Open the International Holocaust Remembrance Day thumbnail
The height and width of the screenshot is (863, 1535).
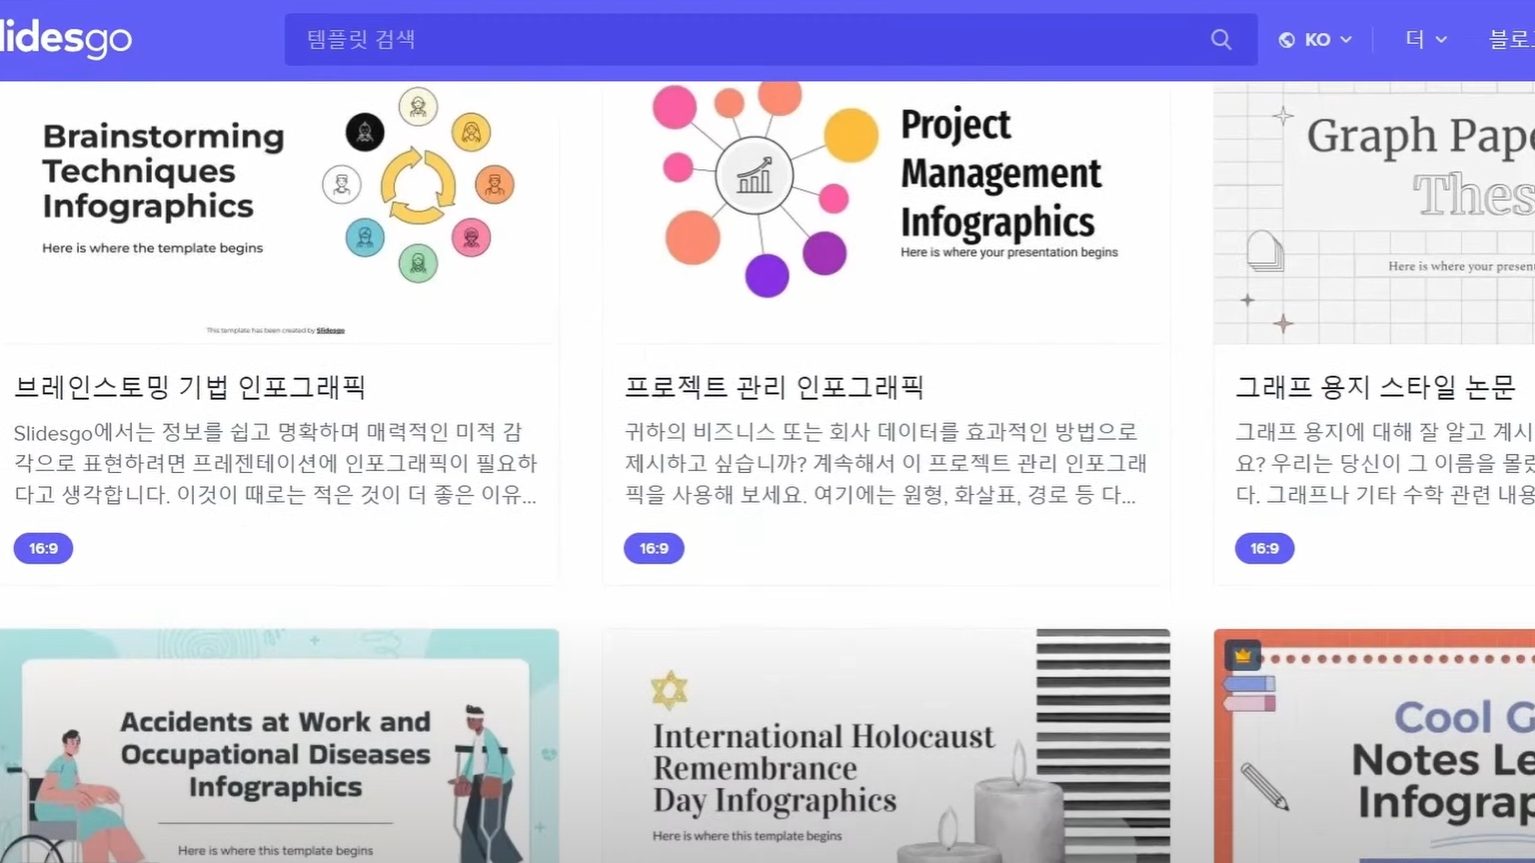click(x=885, y=746)
